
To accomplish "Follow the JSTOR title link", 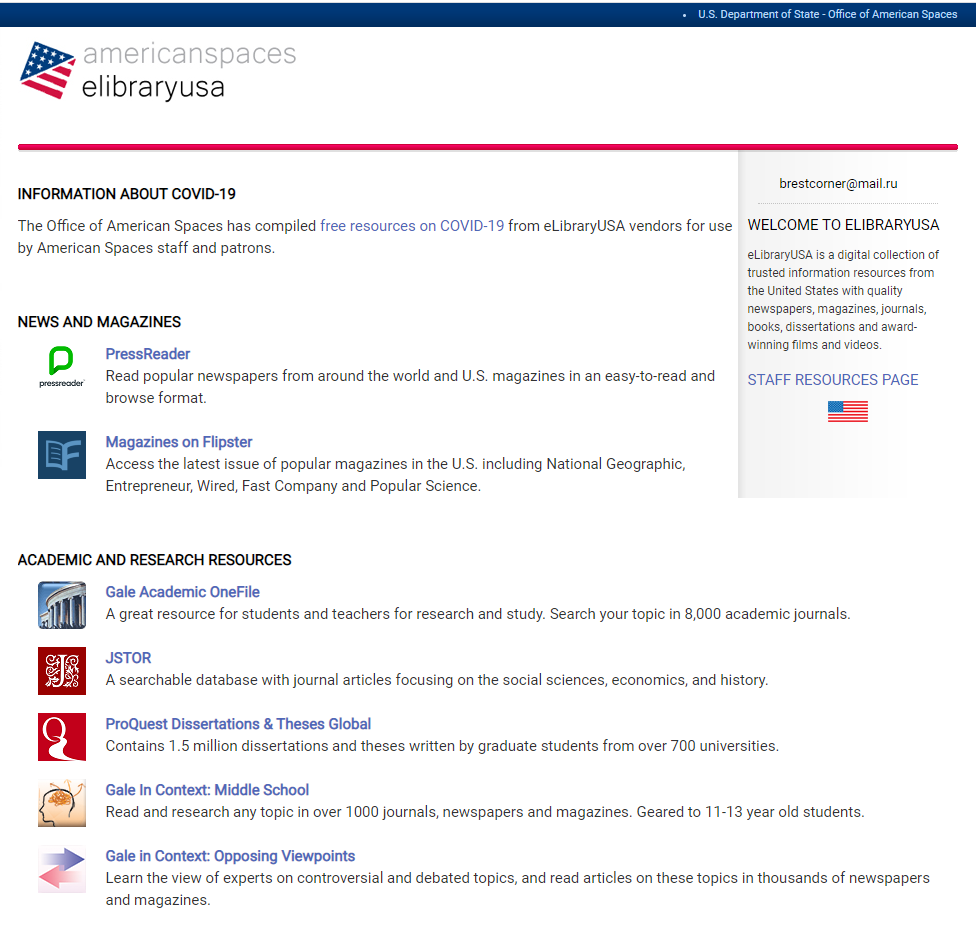I will click(128, 658).
